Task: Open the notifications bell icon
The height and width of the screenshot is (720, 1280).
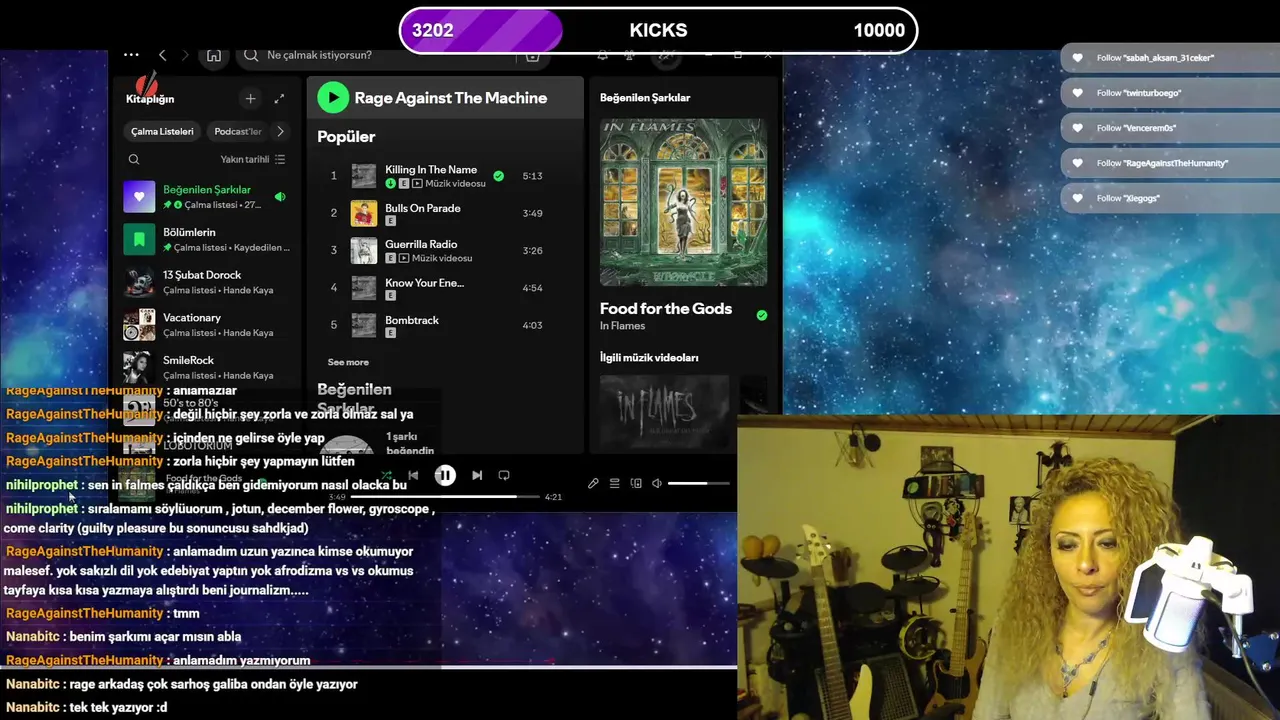Action: 602,56
